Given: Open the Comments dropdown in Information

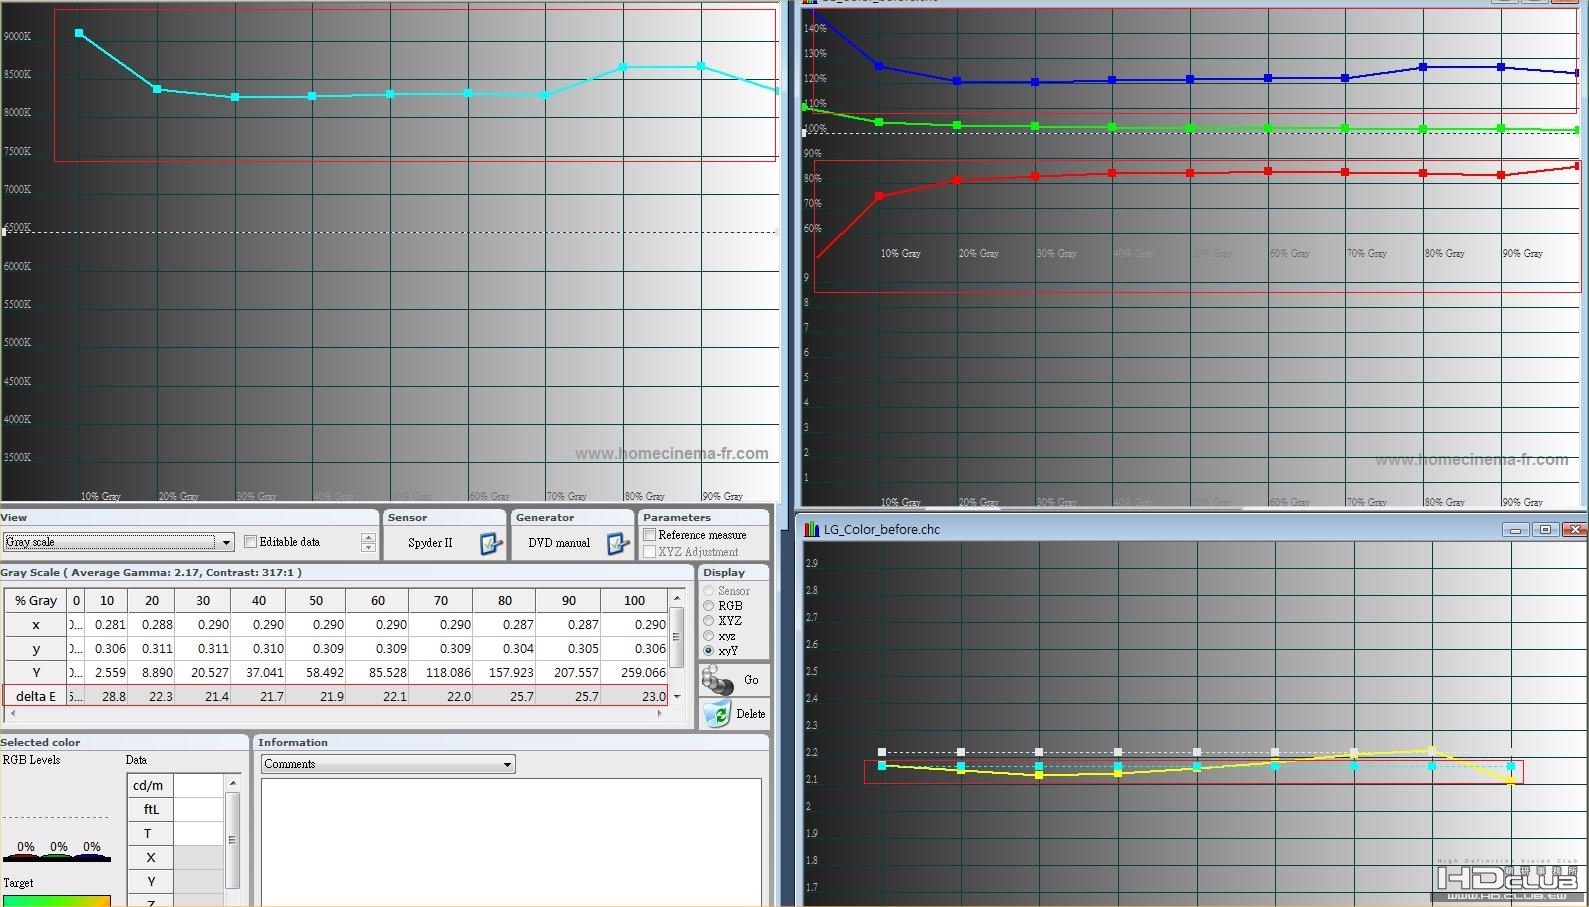Looking at the screenshot, I should (x=507, y=764).
